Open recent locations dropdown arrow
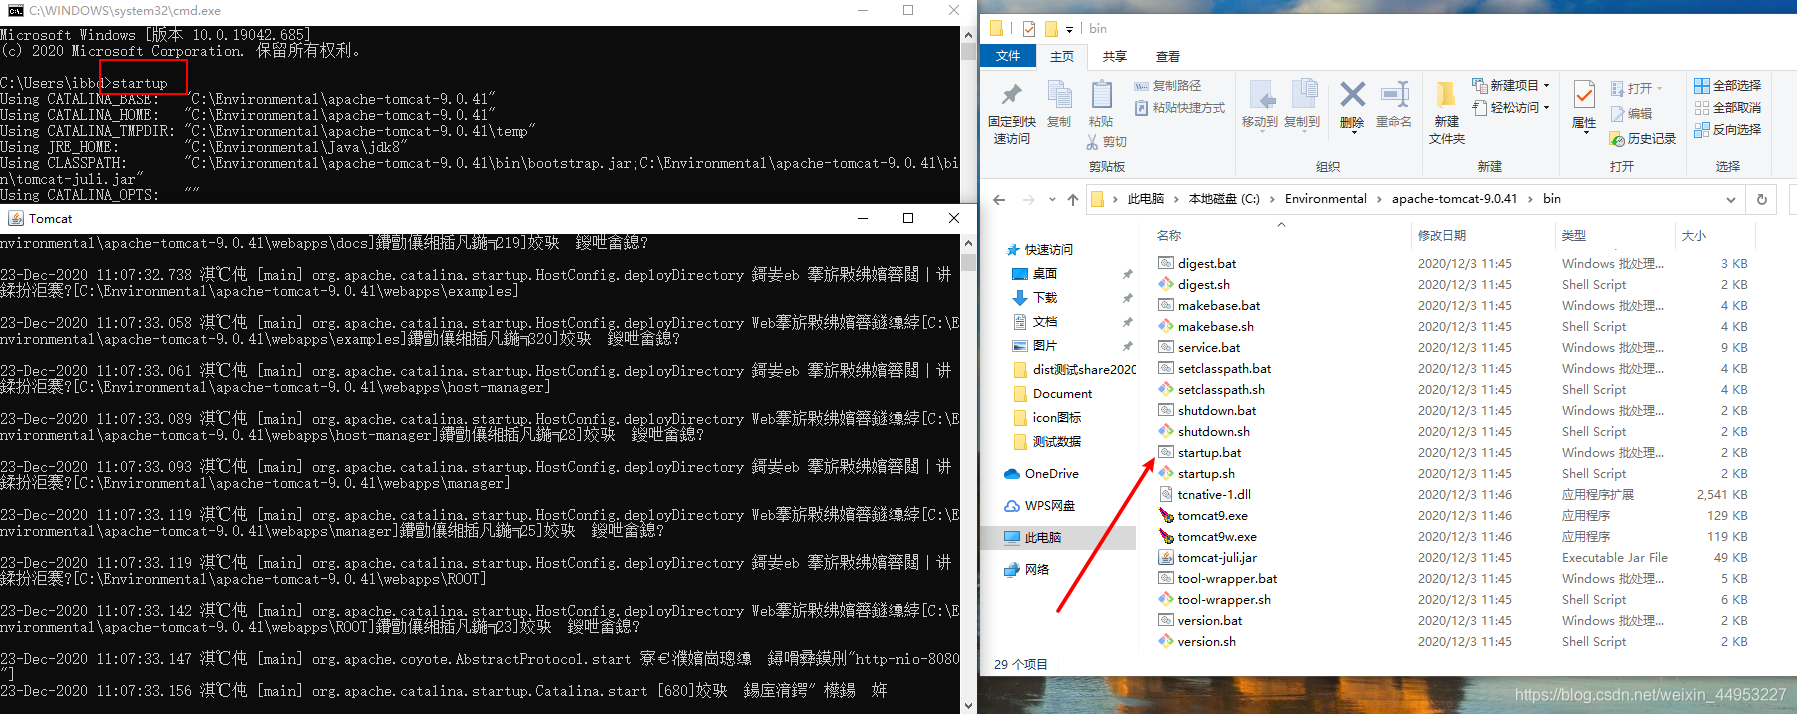Image resolution: width=1797 pixels, height=714 pixels. [x=1052, y=199]
